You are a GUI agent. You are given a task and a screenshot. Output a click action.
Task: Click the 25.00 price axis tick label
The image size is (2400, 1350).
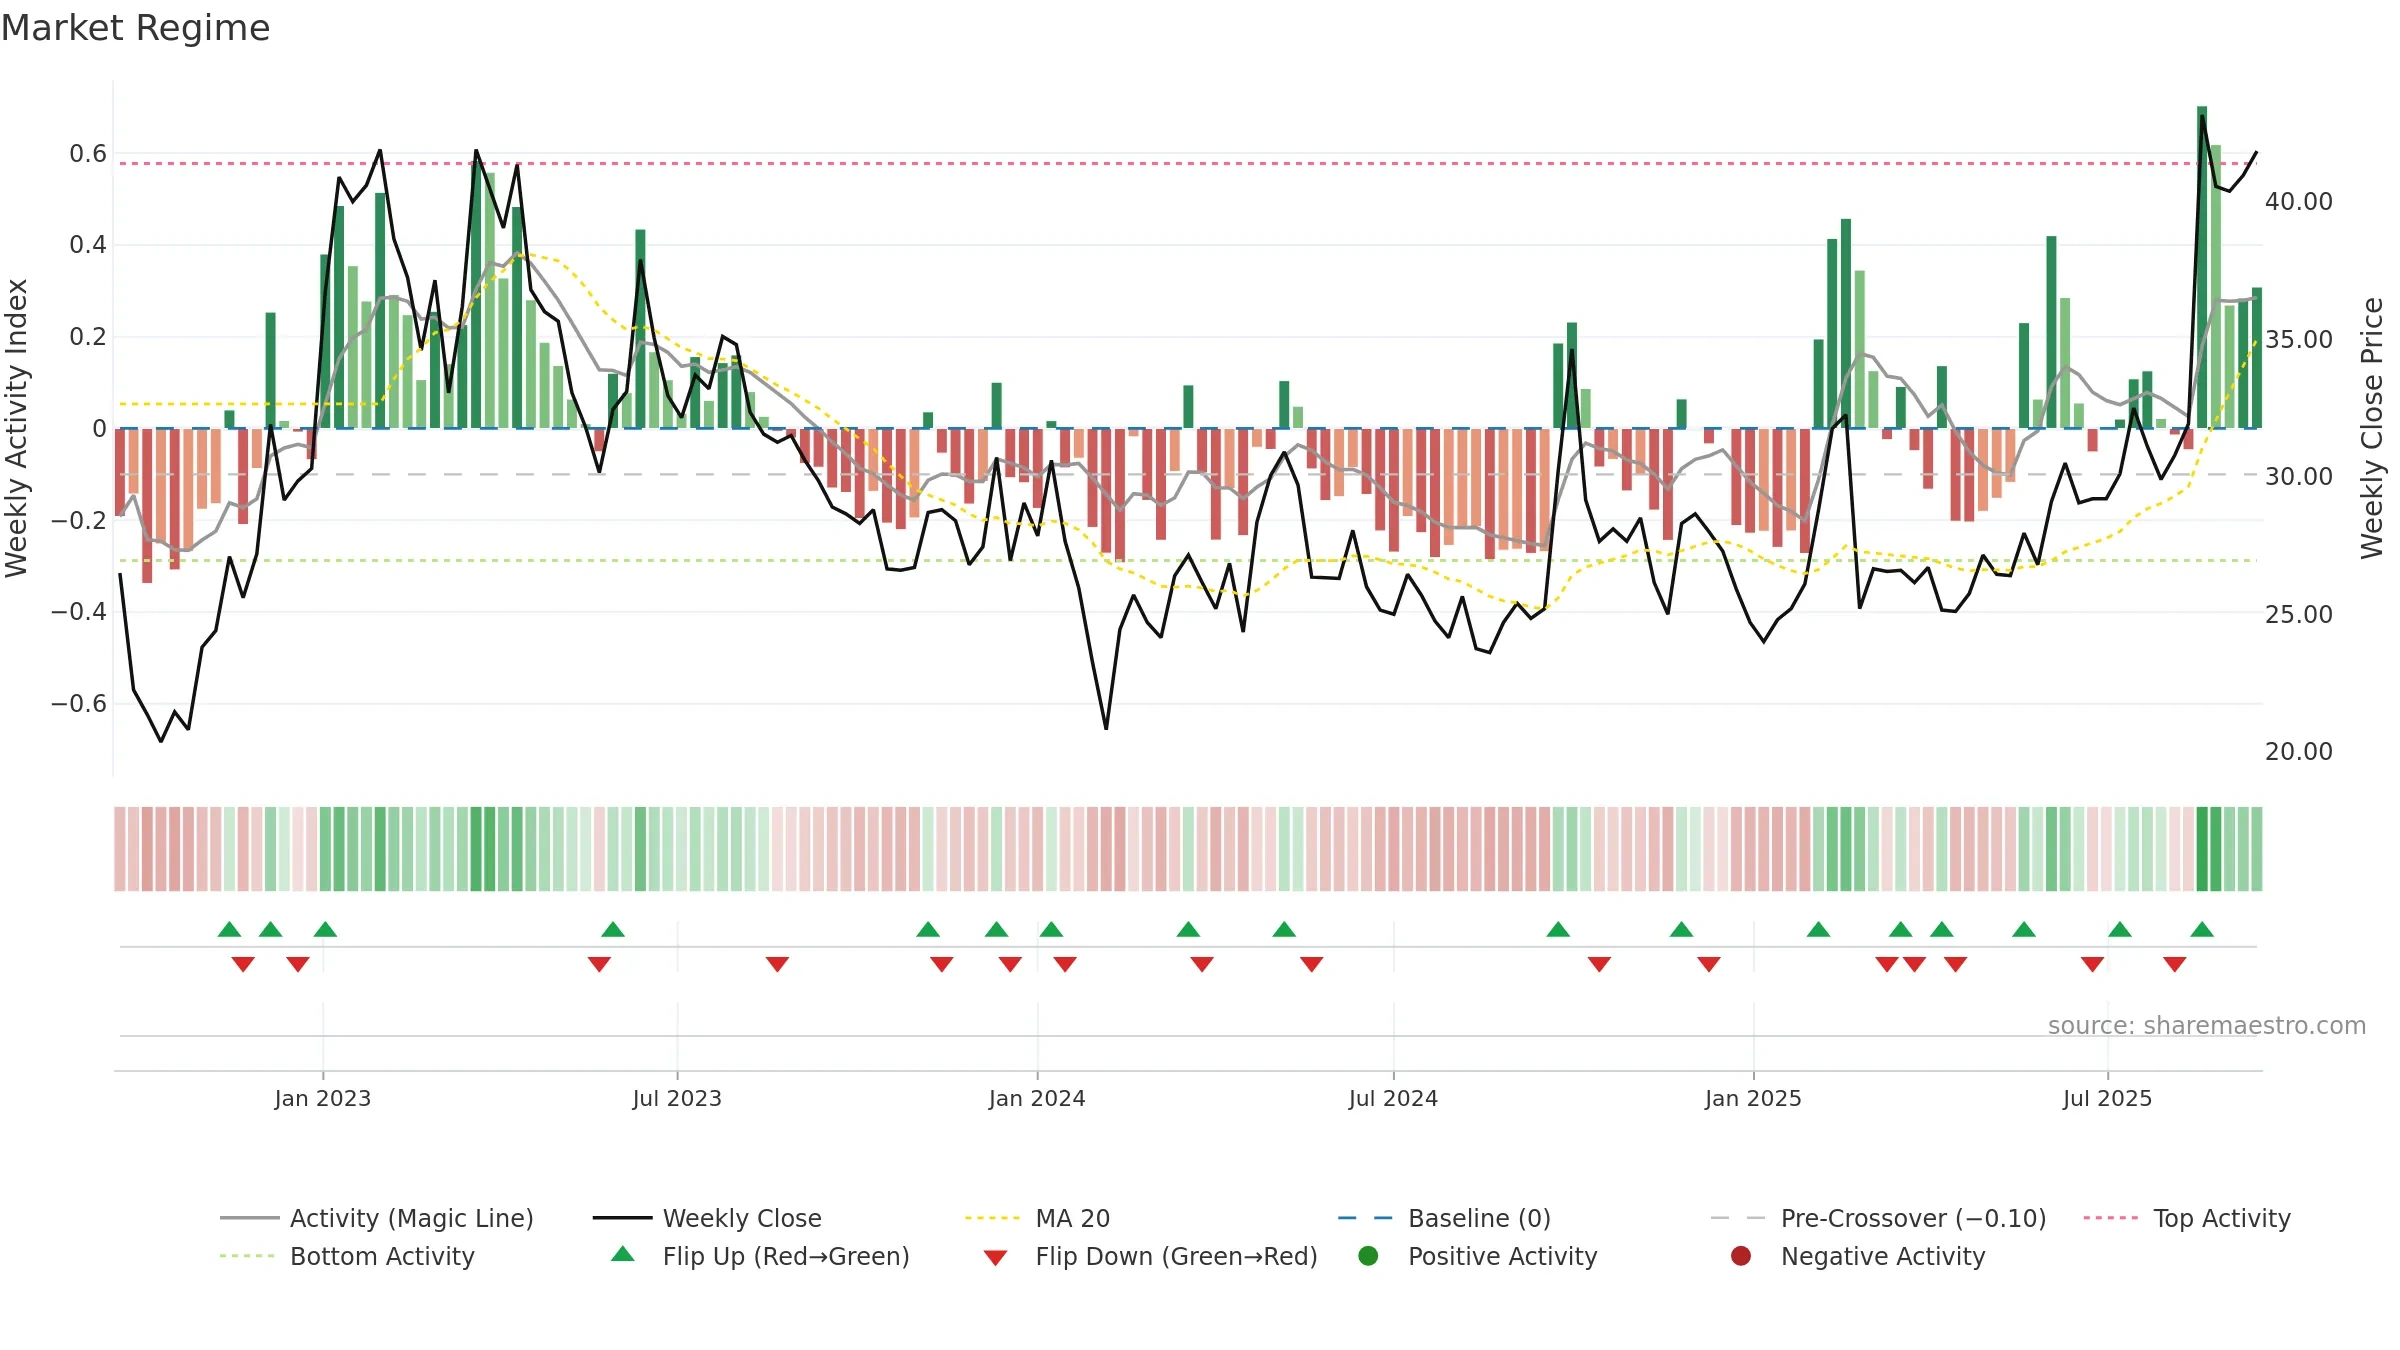click(x=2299, y=614)
